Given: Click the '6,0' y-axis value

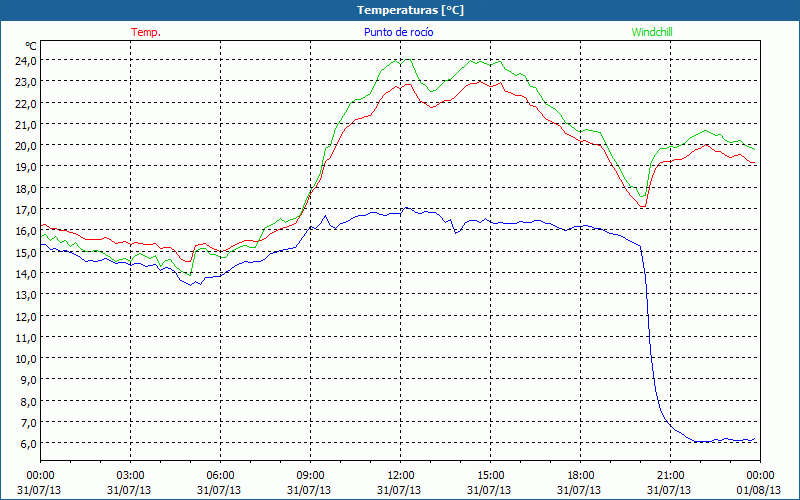Looking at the screenshot, I should (29, 443).
